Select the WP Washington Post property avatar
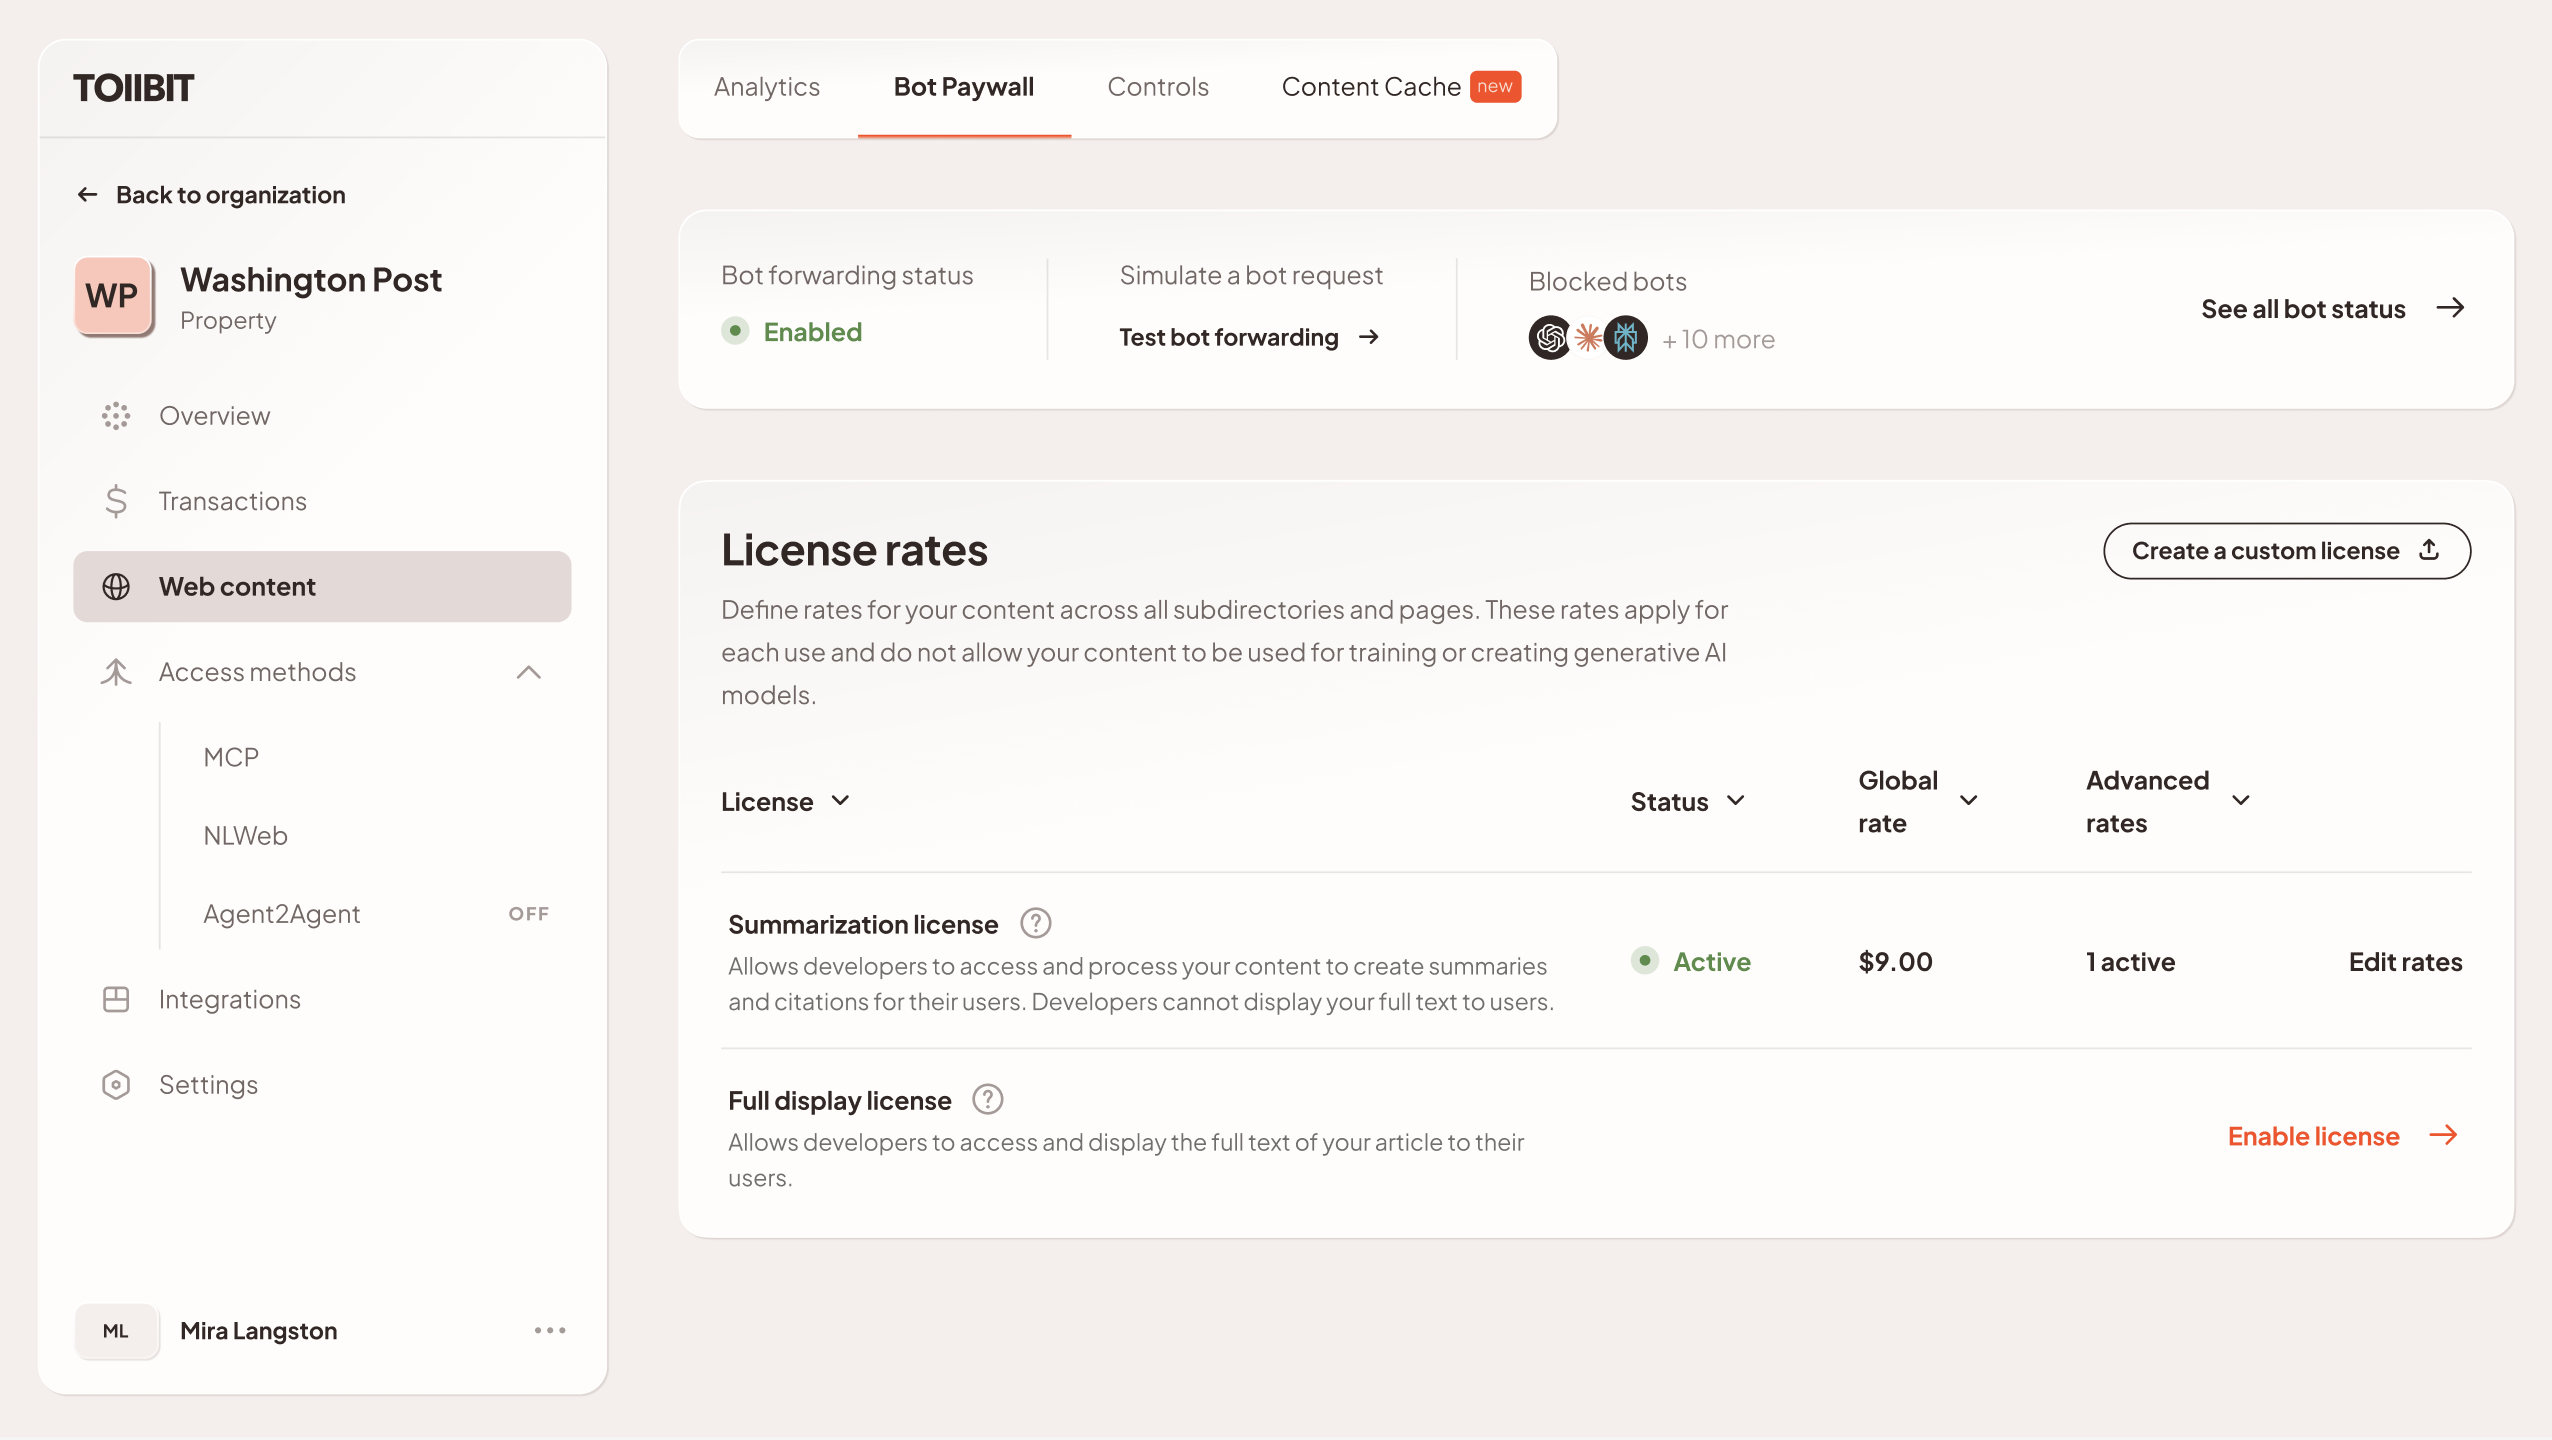 [x=113, y=296]
